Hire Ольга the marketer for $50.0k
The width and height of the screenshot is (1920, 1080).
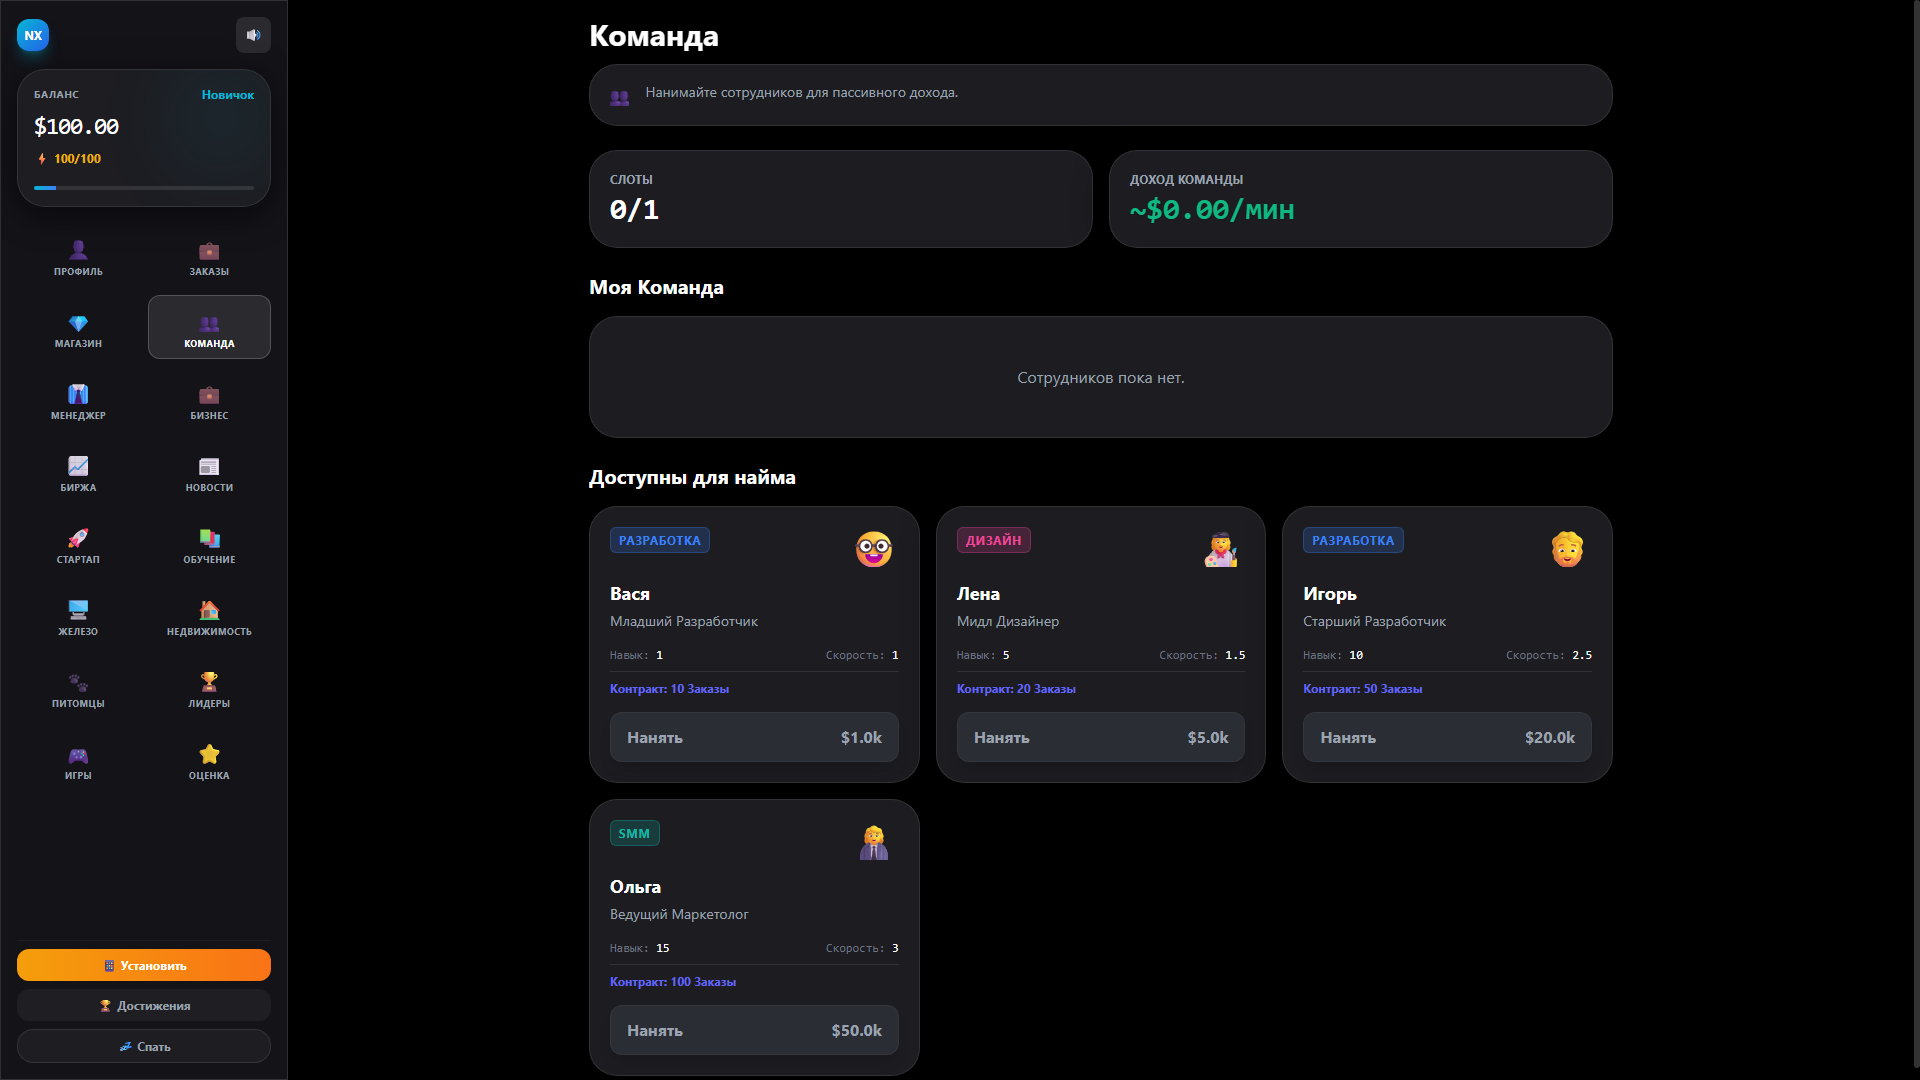point(754,1030)
